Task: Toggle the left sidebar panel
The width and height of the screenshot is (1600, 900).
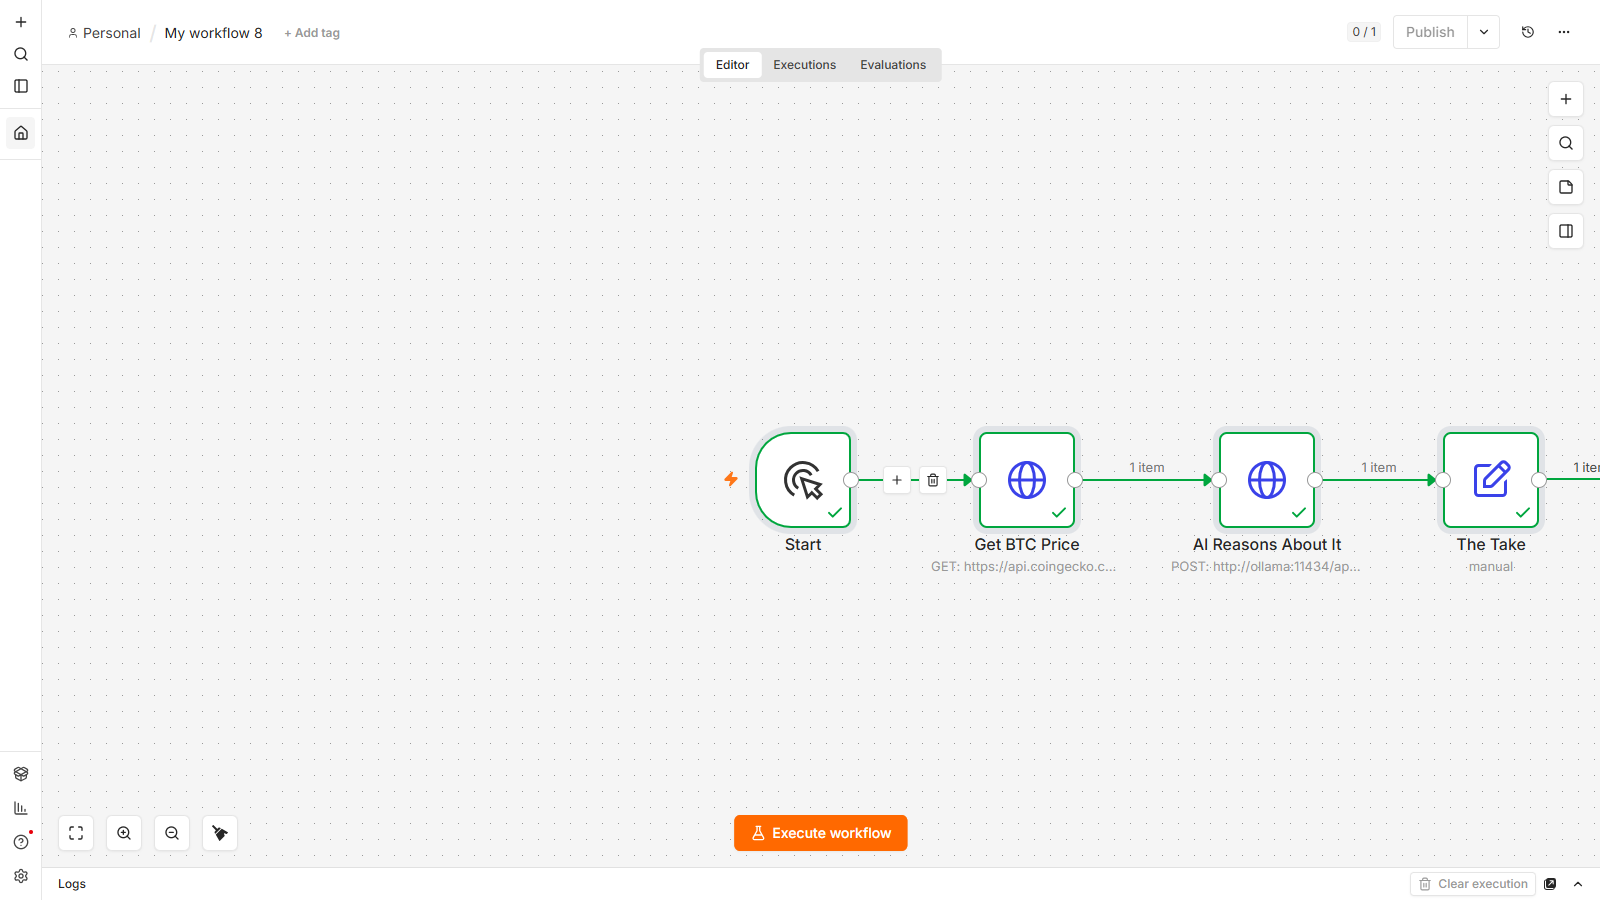Action: (x=21, y=86)
